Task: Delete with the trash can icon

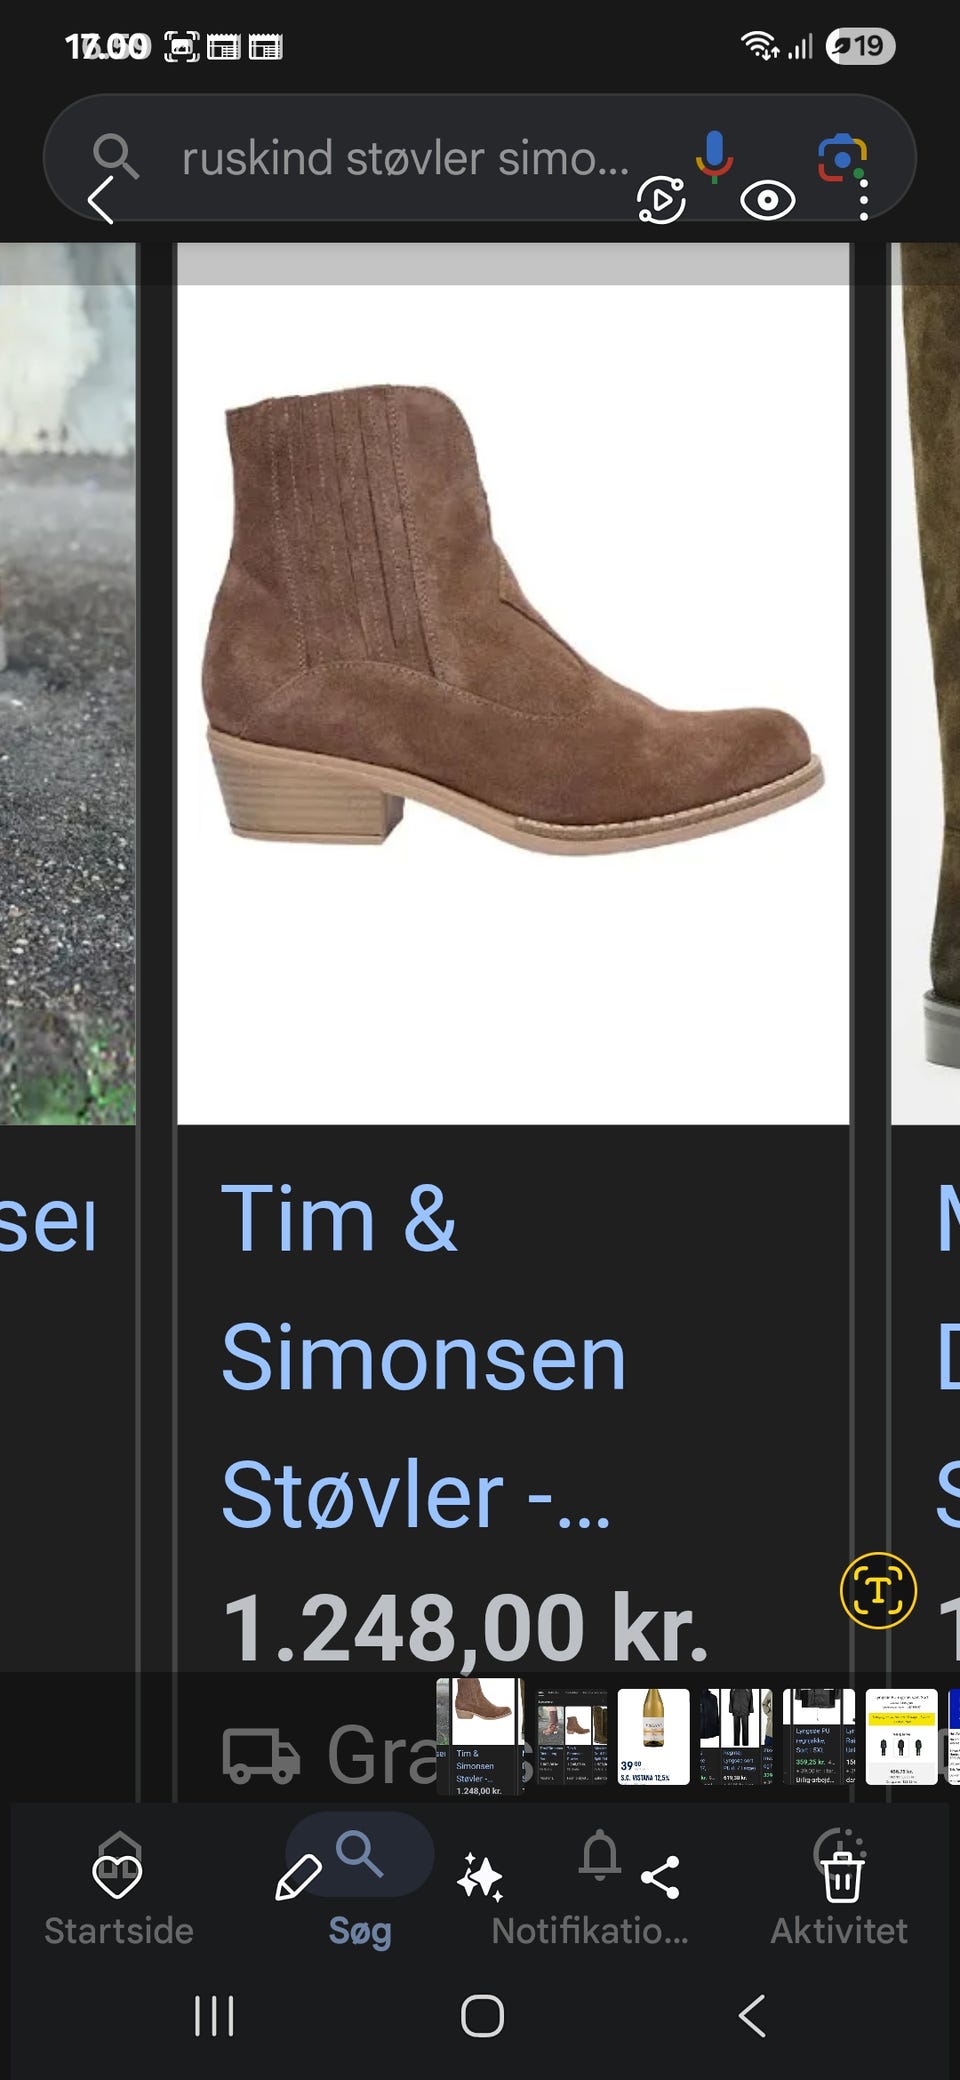Action: coord(842,1877)
